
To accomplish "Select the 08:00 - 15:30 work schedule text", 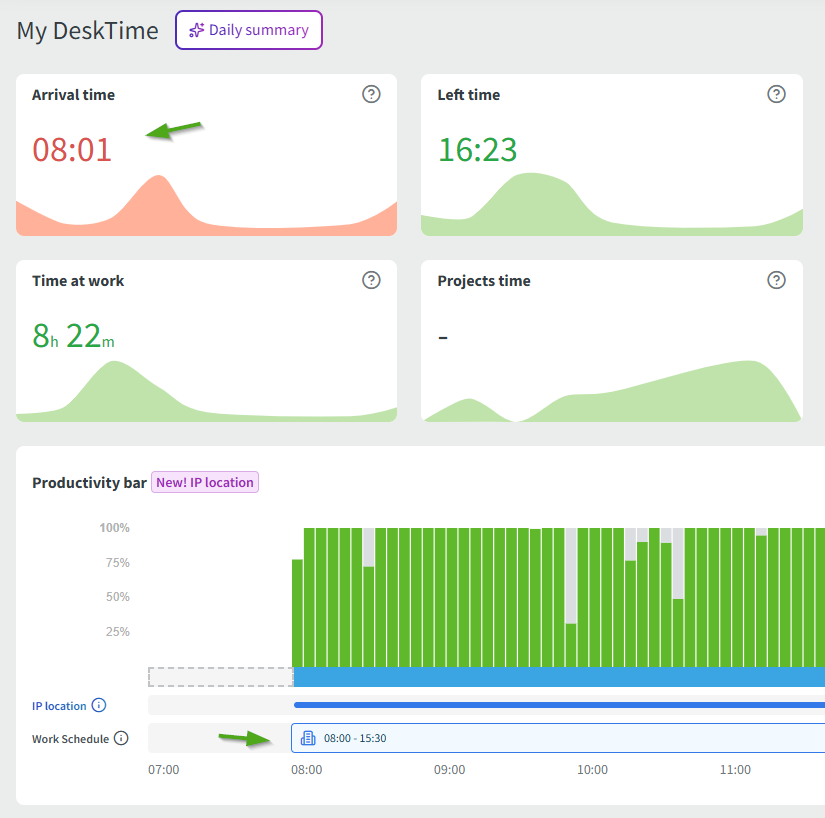I will pos(355,739).
